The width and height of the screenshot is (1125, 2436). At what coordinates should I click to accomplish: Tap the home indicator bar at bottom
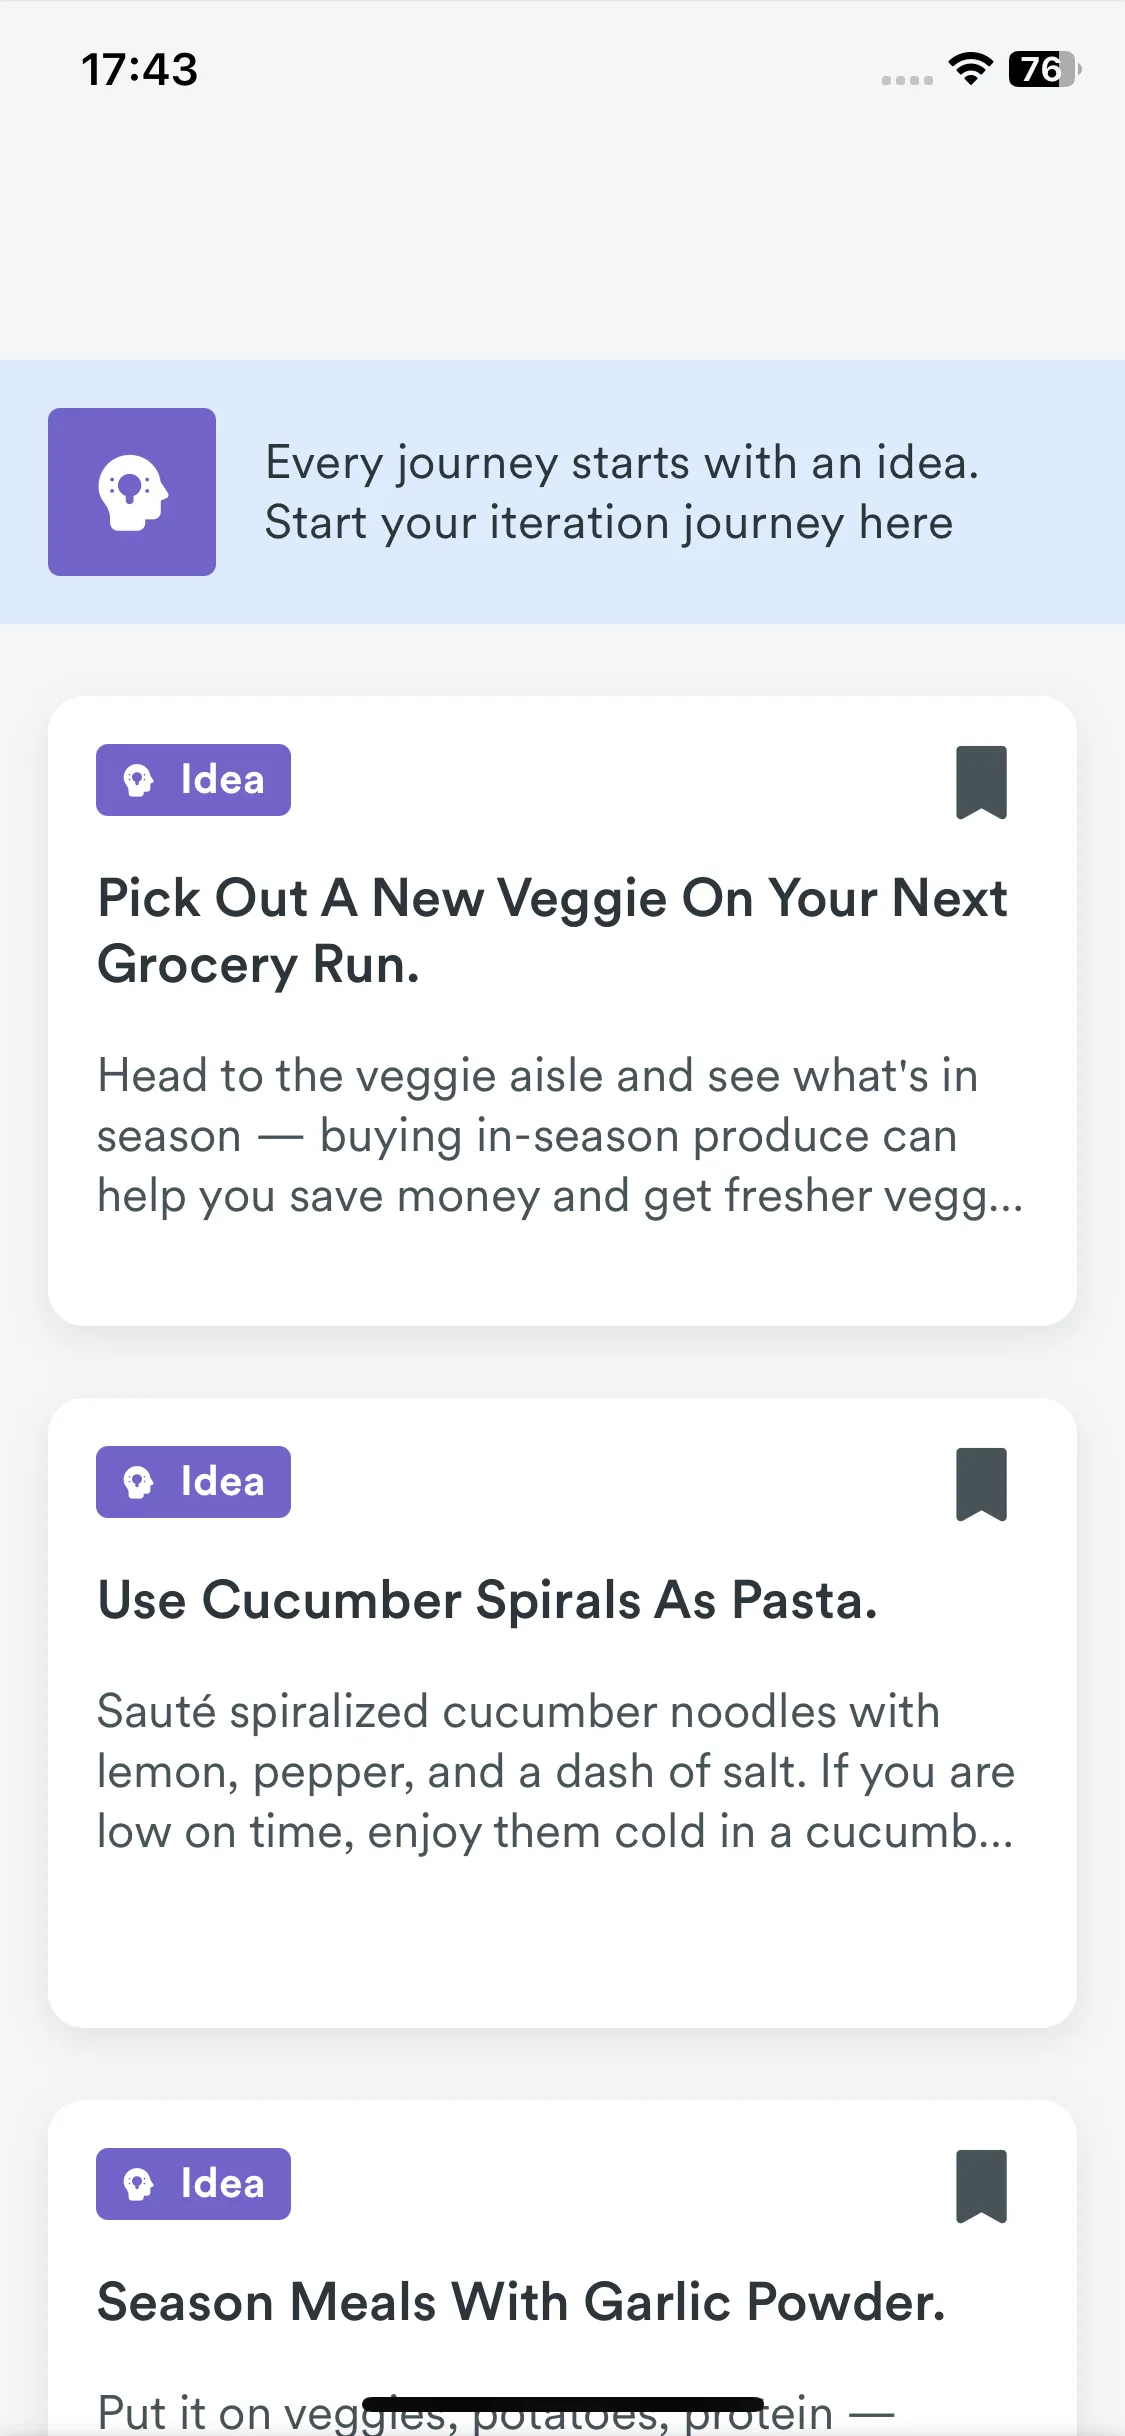(x=563, y=2404)
